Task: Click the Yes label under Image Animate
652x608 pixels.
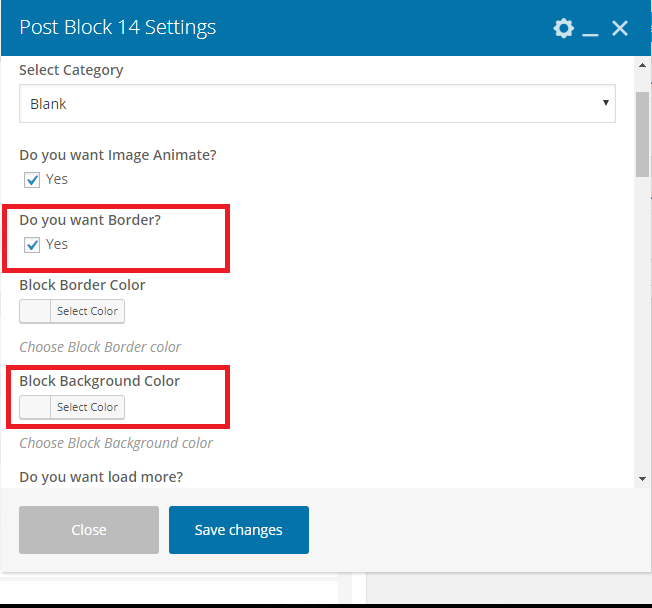Action: [57, 180]
